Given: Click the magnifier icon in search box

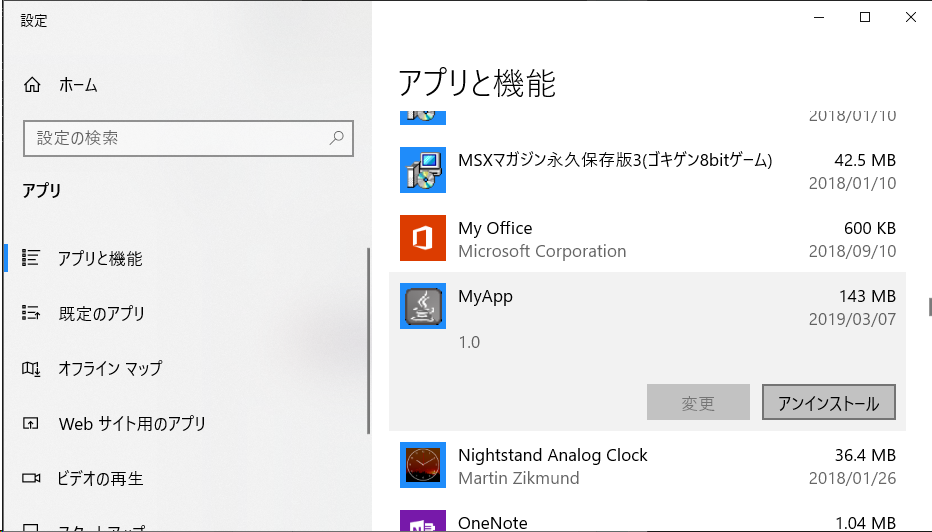Looking at the screenshot, I should pos(337,138).
